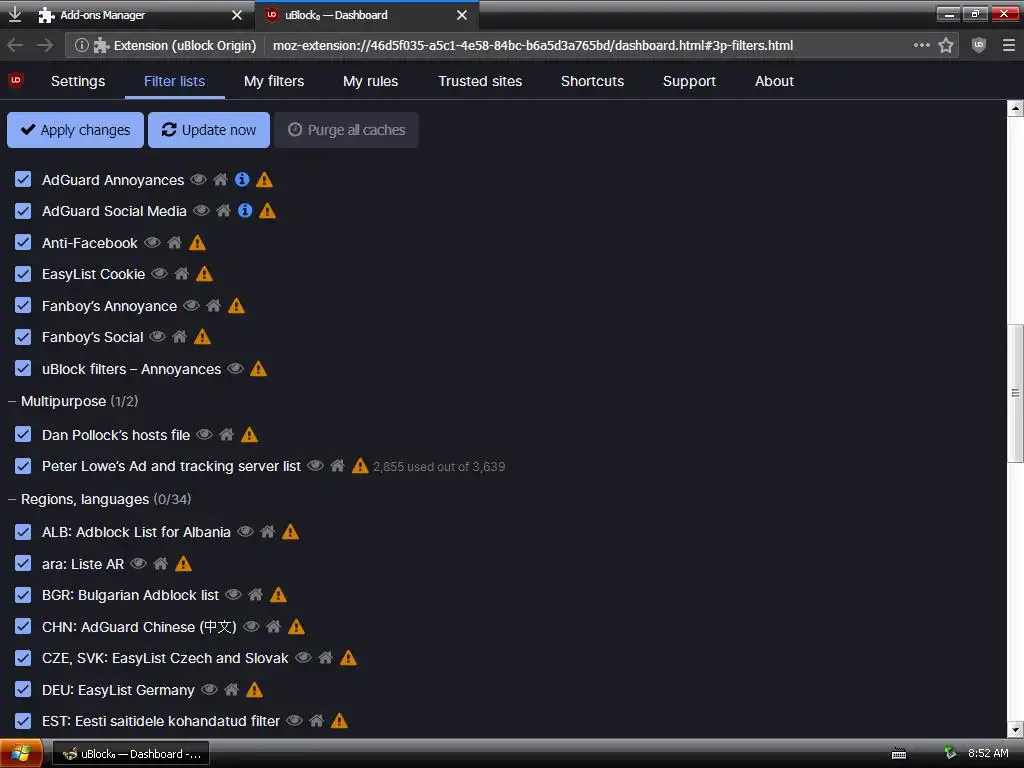
Task: Open Fanboy's Social home page icon
Action: point(180,336)
